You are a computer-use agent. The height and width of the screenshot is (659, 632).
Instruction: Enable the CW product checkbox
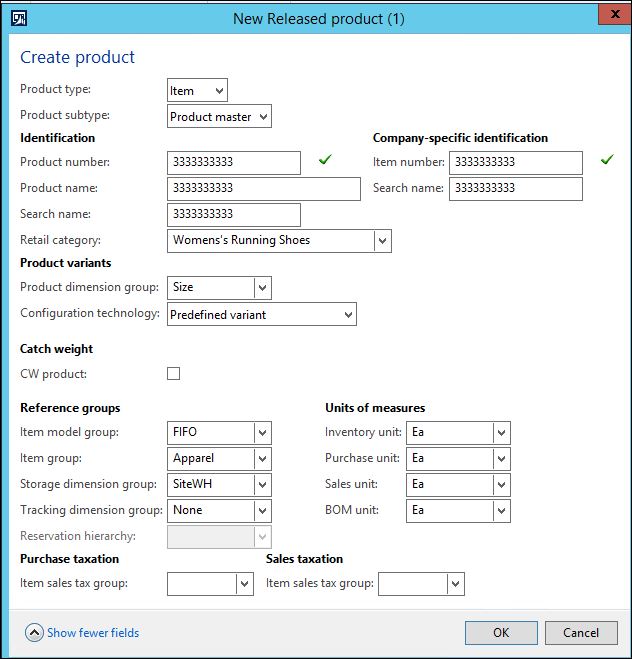(x=174, y=374)
